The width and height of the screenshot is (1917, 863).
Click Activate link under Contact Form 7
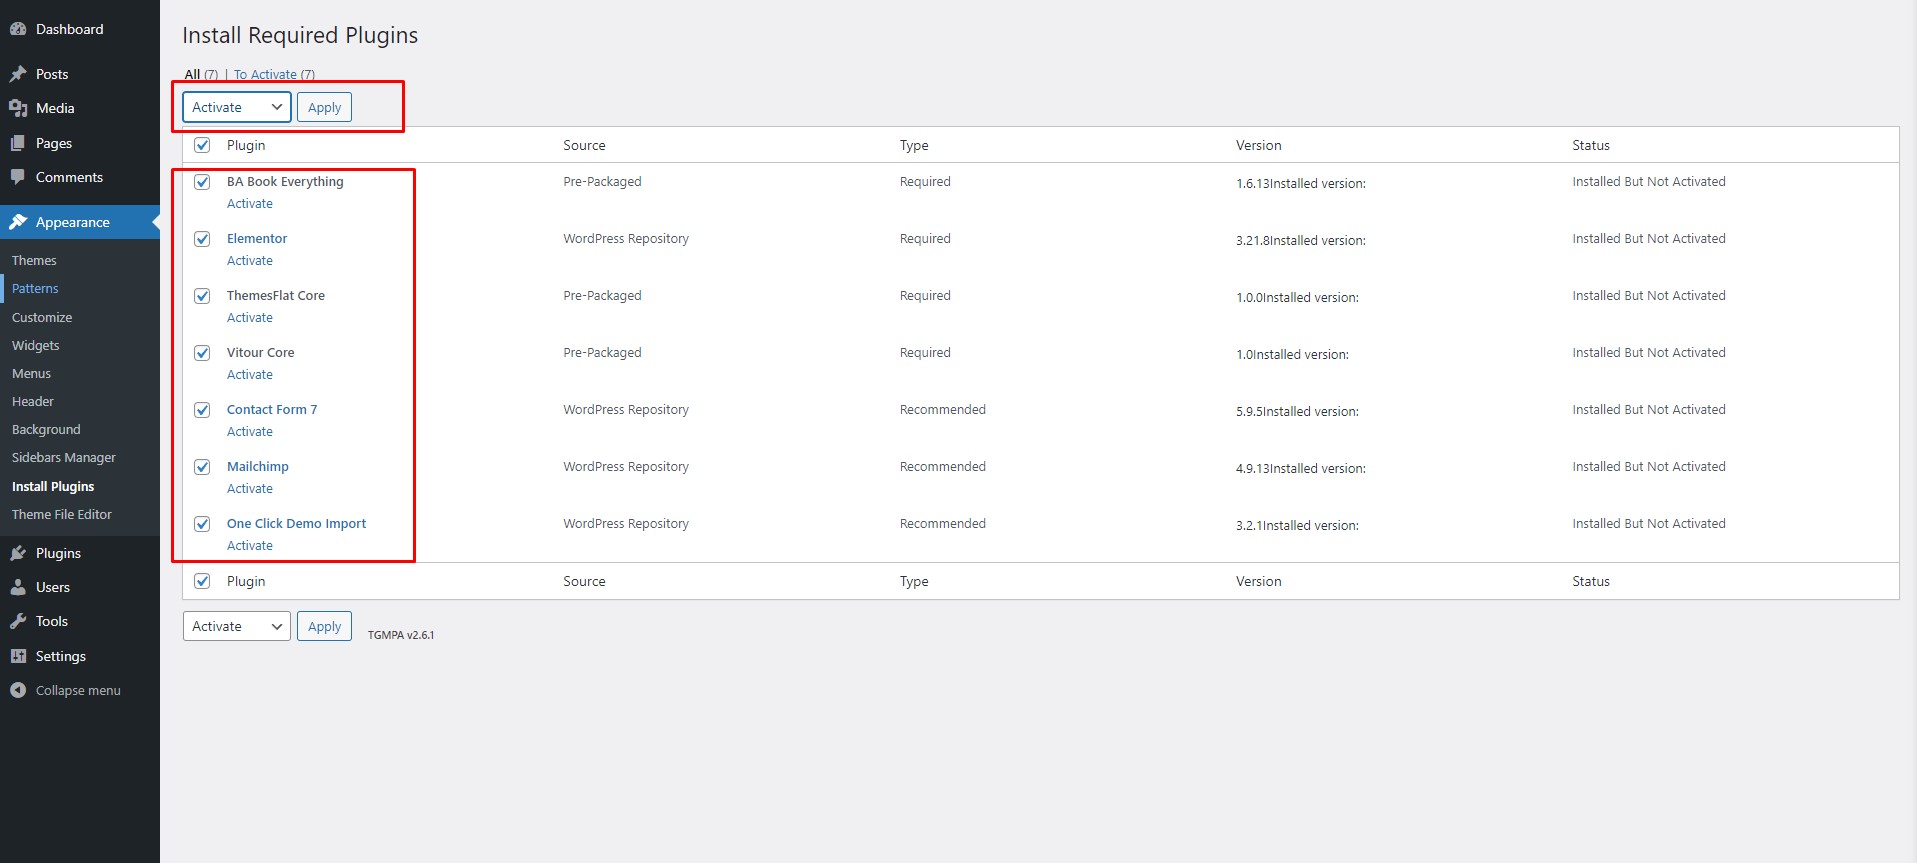pyautogui.click(x=250, y=432)
